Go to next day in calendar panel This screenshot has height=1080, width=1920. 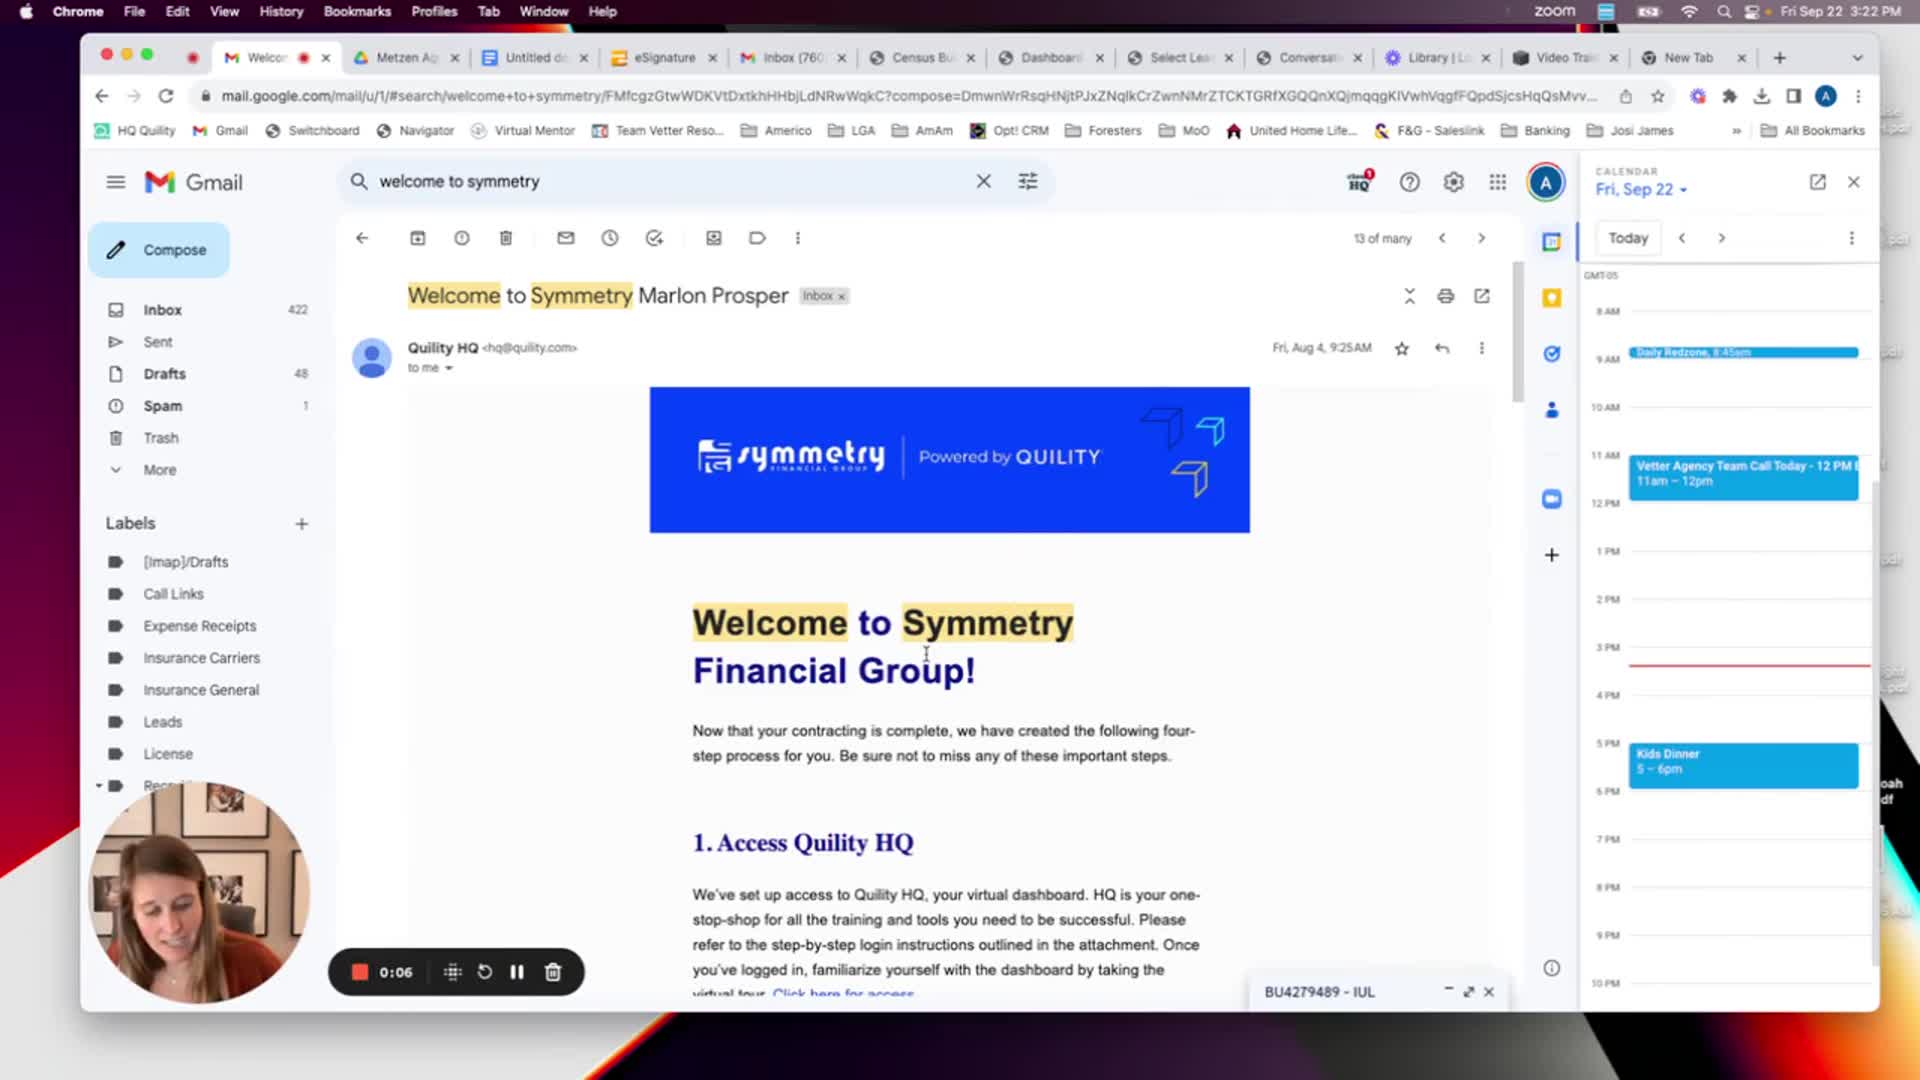[1722, 238]
